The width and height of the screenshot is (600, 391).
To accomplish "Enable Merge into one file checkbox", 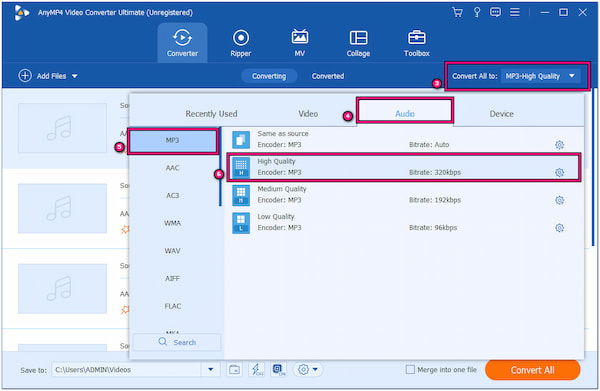I will [x=410, y=370].
